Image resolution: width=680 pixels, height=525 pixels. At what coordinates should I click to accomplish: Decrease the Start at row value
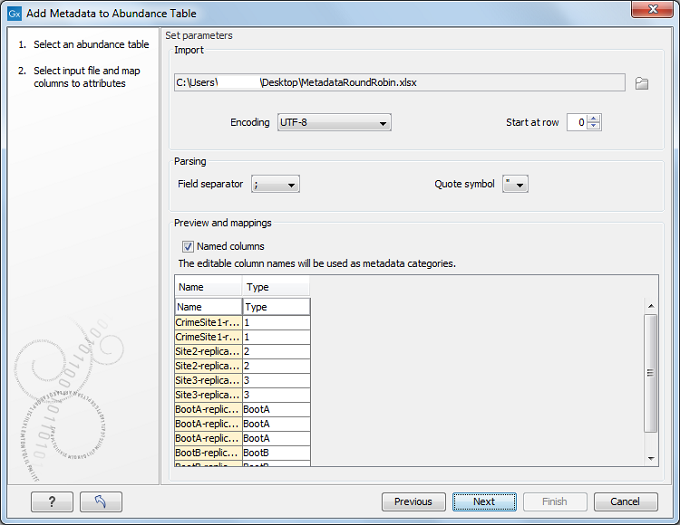pyautogui.click(x=595, y=127)
